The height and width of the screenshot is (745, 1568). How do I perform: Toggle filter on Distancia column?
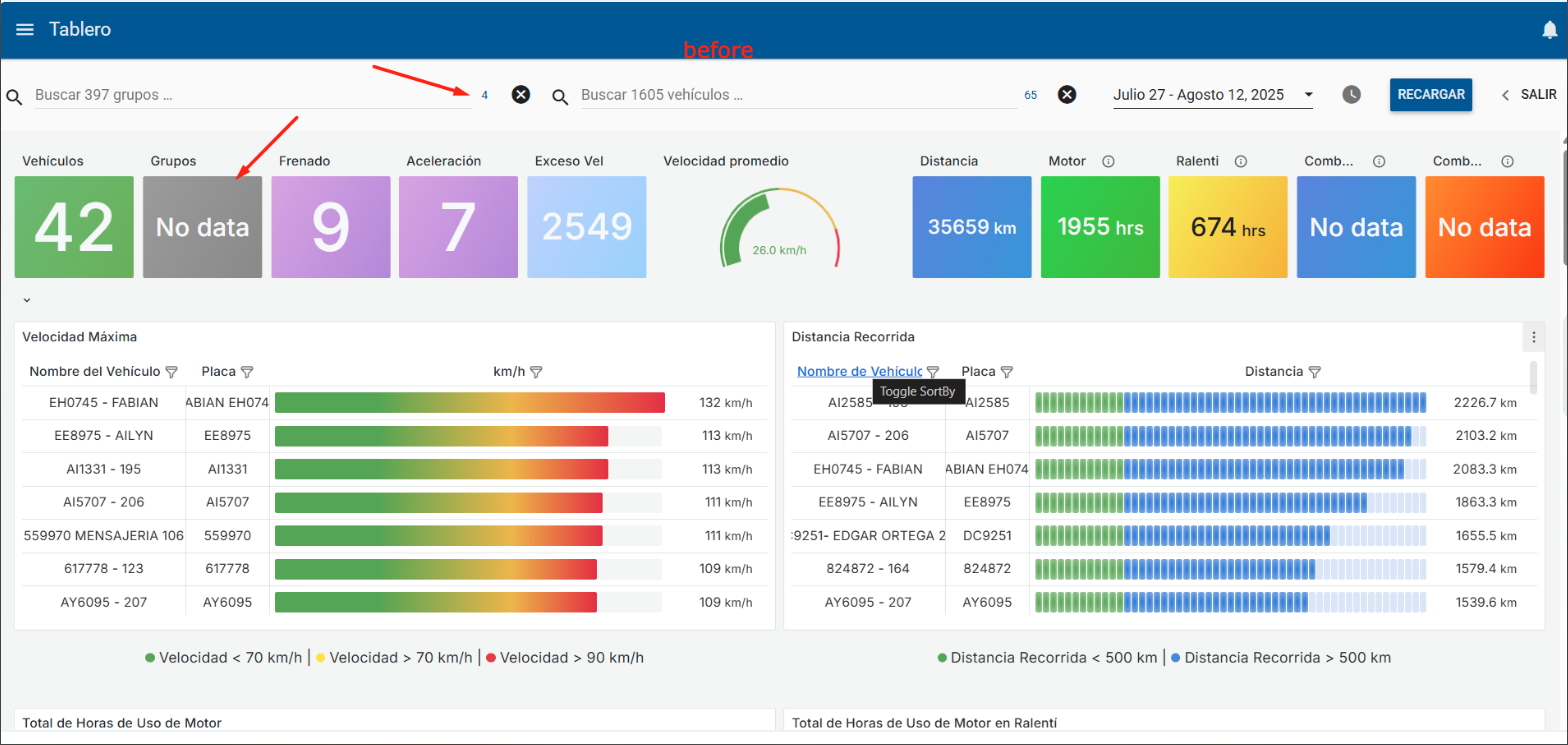click(x=1315, y=372)
